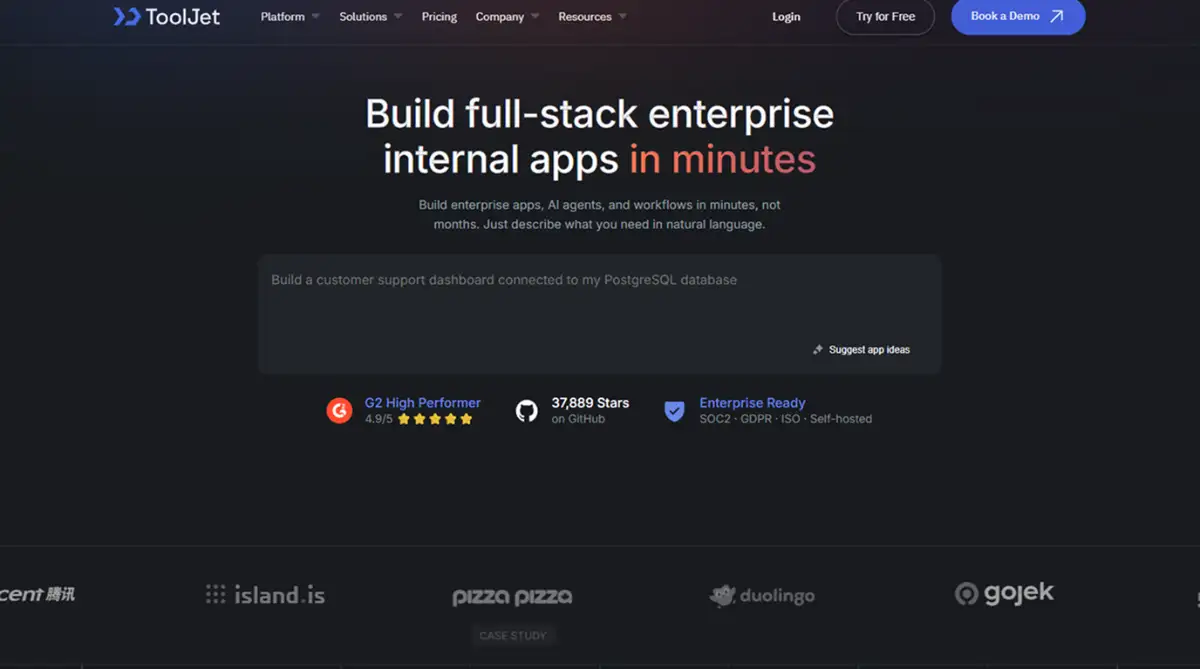Click the G2 logo badge icon

[339, 410]
